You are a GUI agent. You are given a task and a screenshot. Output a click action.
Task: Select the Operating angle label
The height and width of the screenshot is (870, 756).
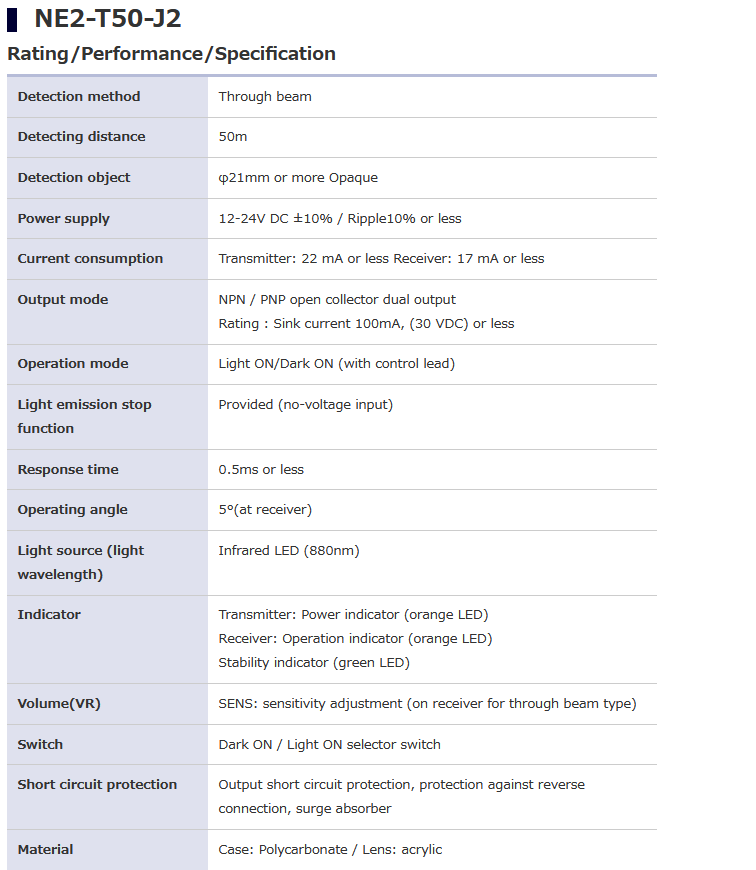[73, 510]
